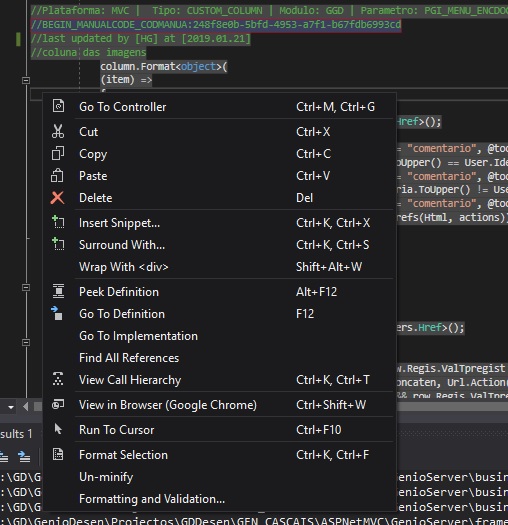Click the Surround With icon

pyautogui.click(x=58, y=244)
